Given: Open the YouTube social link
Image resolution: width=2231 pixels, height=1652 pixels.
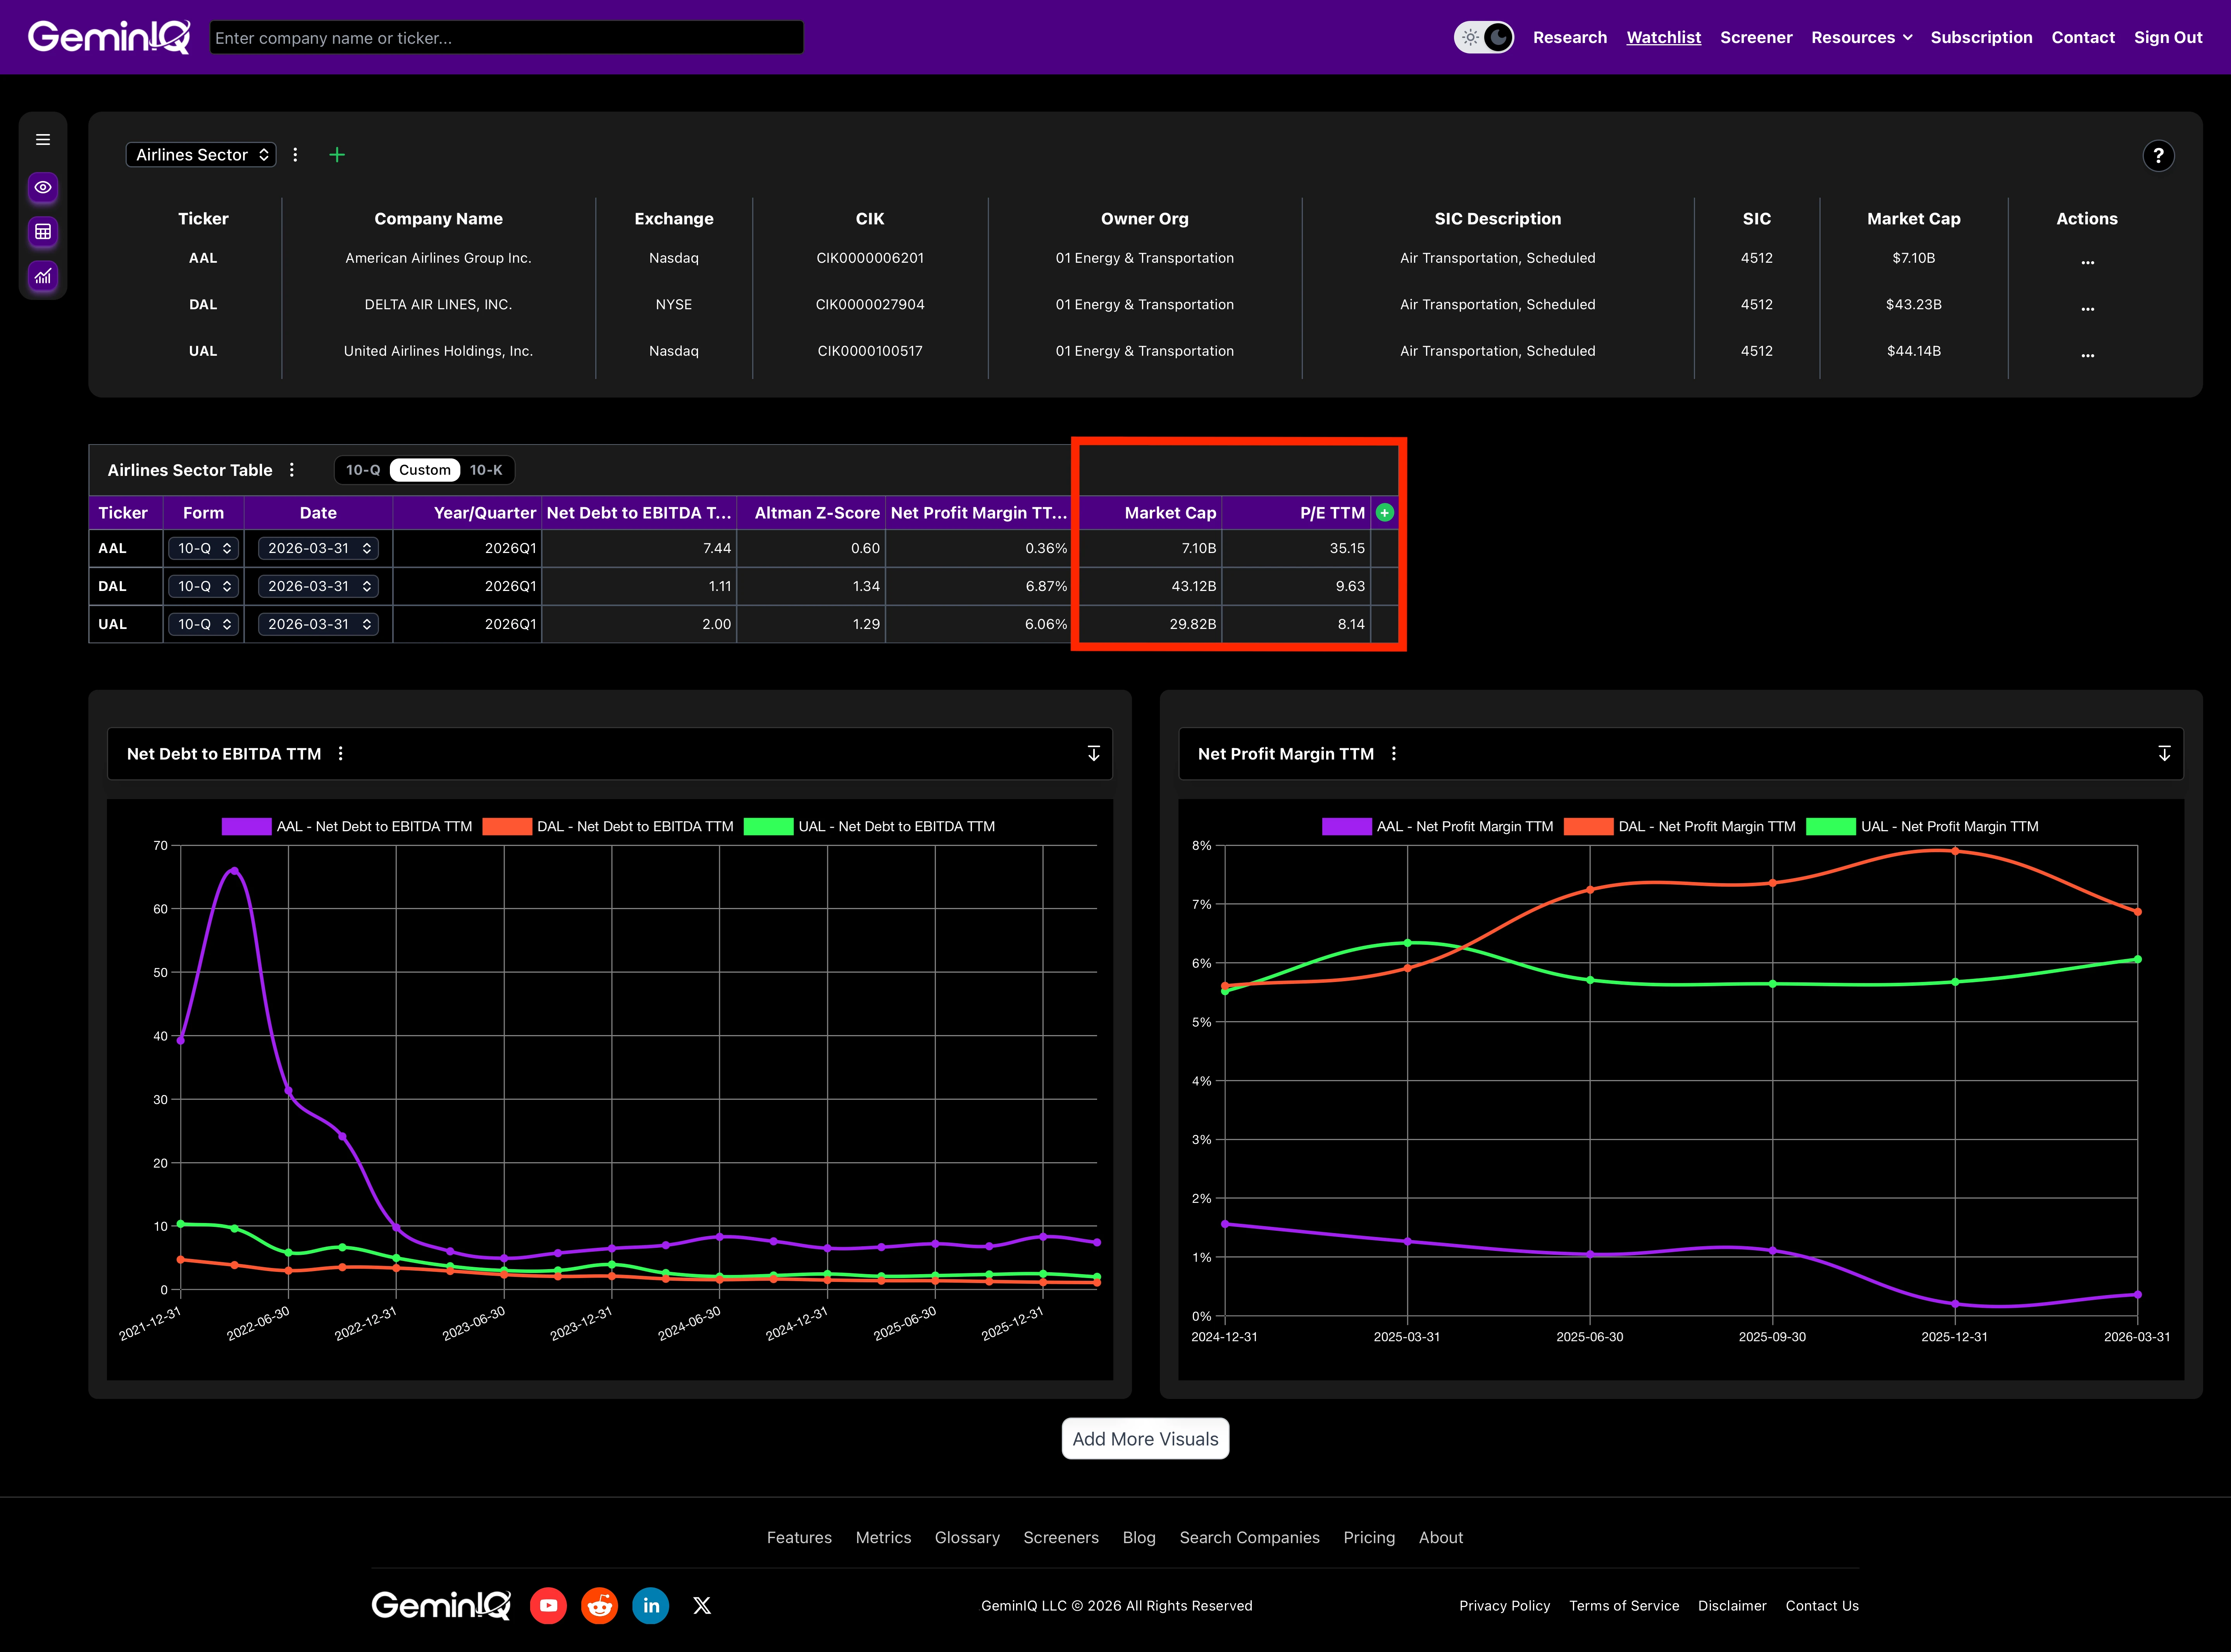Looking at the screenshot, I should click(548, 1605).
